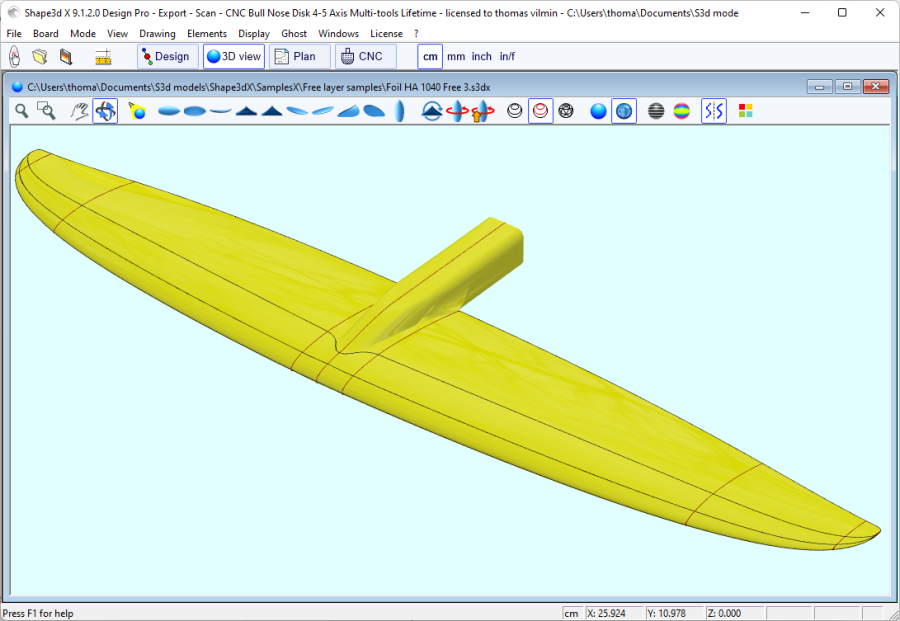
Task: Enable millimeter units by clicking mm
Action: click(x=455, y=56)
